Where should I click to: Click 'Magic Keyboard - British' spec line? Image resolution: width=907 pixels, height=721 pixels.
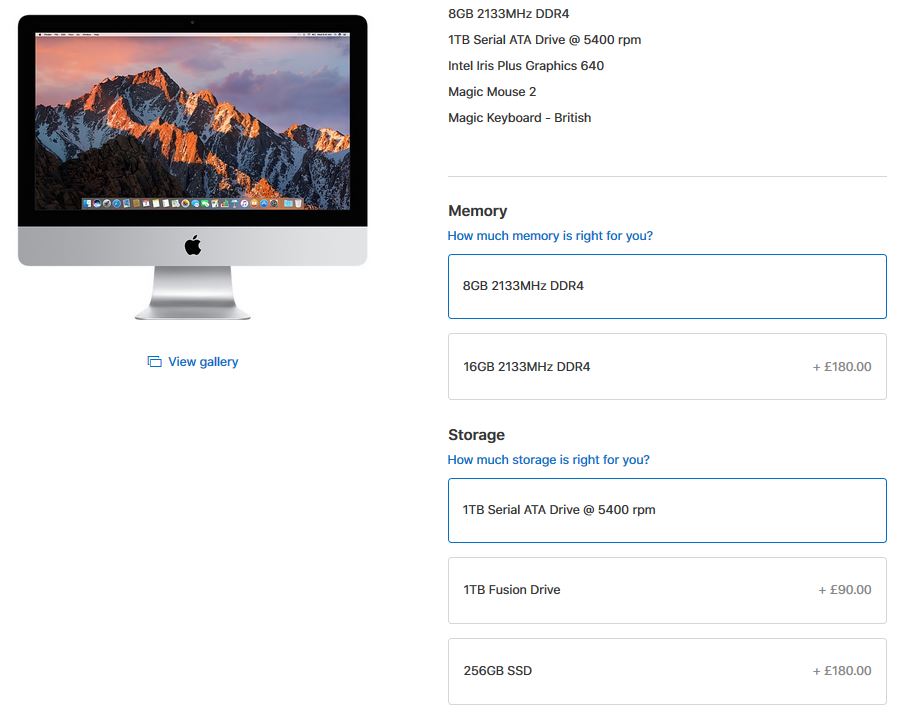tap(519, 118)
